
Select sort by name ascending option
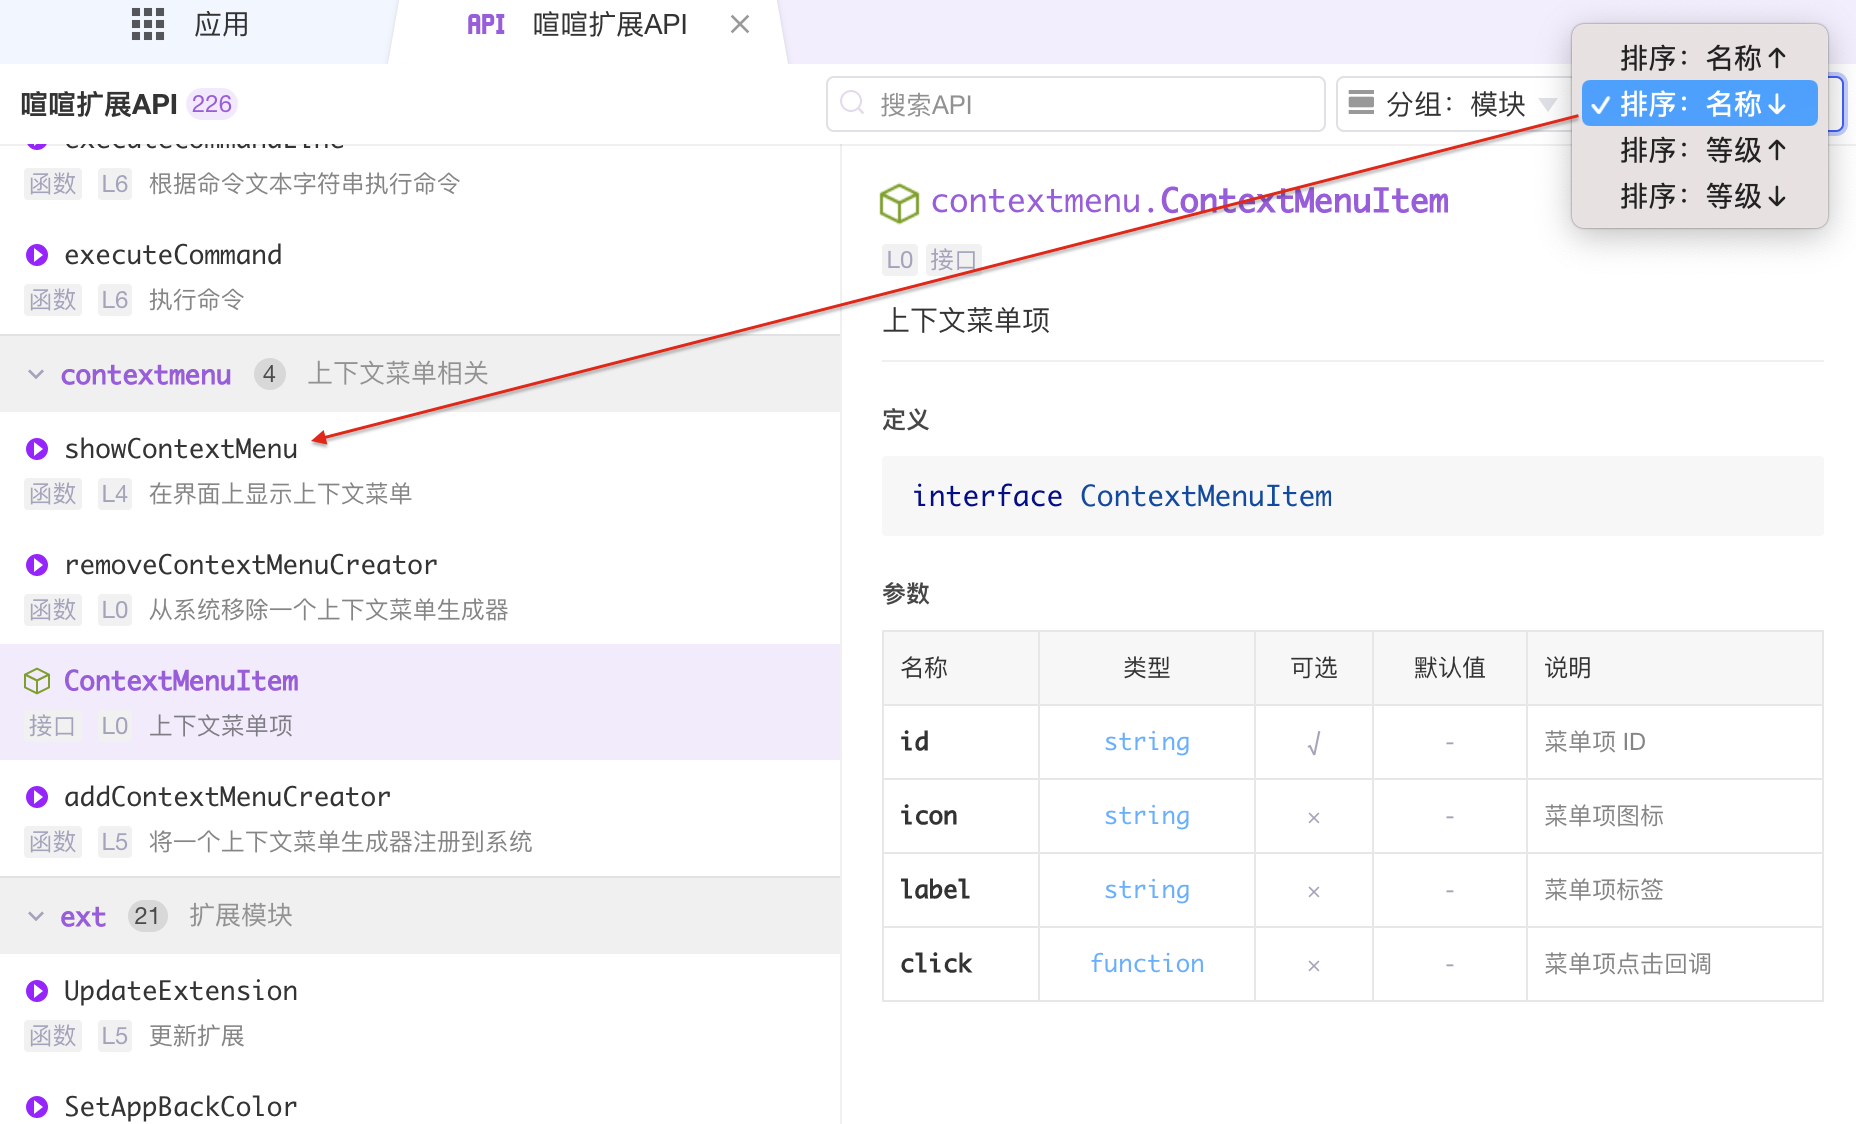pos(1700,58)
